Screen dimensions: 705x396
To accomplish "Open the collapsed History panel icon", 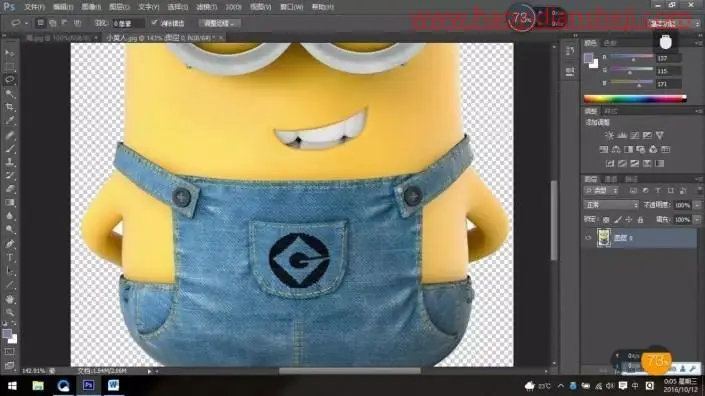I will pos(570,51).
